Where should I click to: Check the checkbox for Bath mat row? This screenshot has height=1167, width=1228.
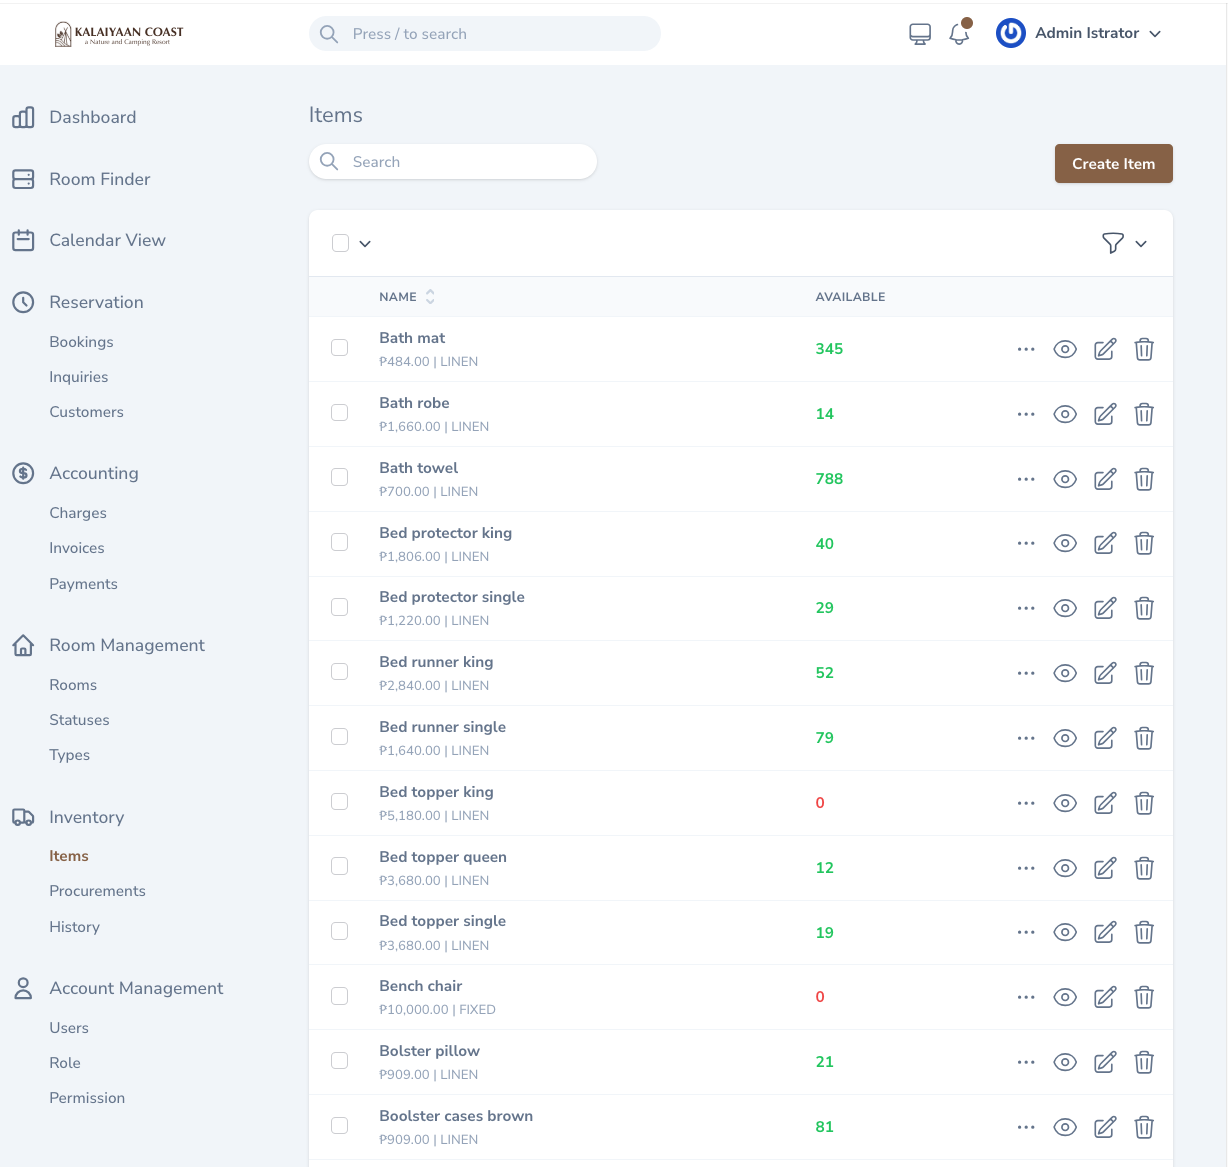point(339,347)
